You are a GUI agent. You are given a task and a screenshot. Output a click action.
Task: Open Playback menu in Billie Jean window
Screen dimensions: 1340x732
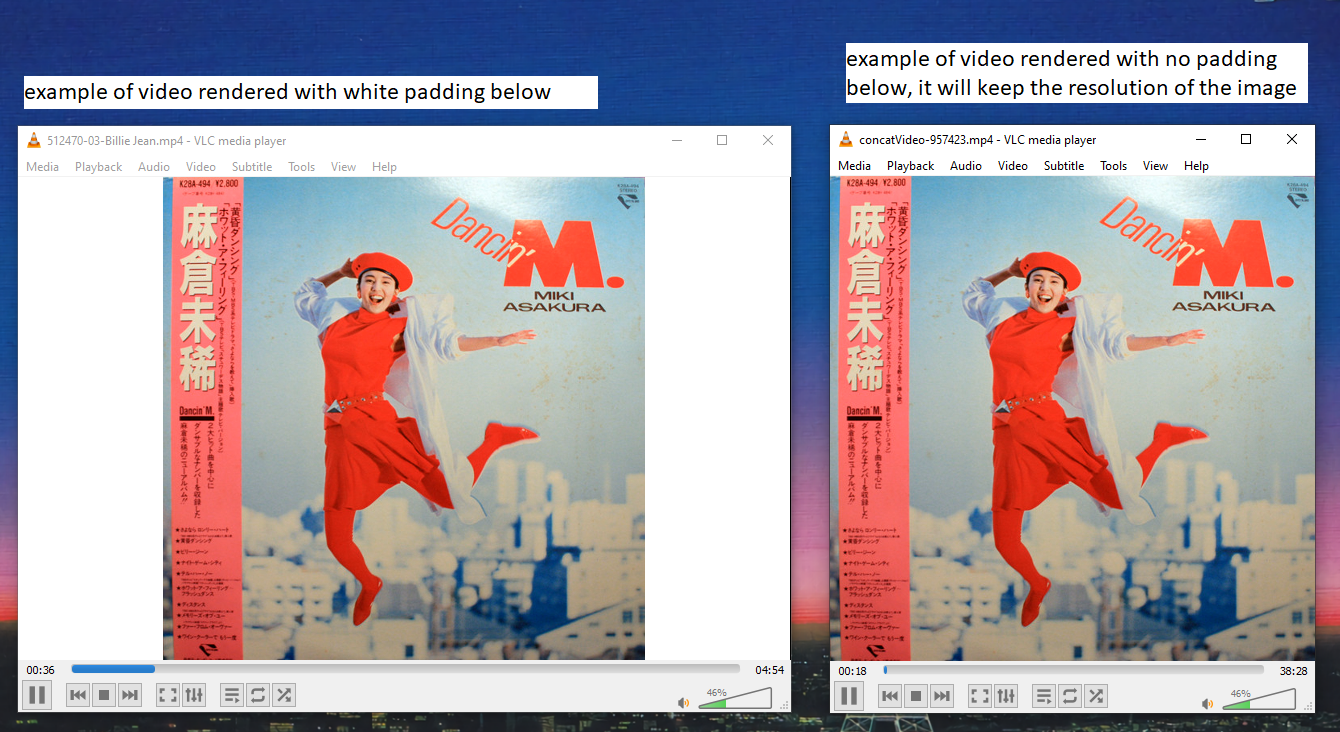[x=98, y=167]
